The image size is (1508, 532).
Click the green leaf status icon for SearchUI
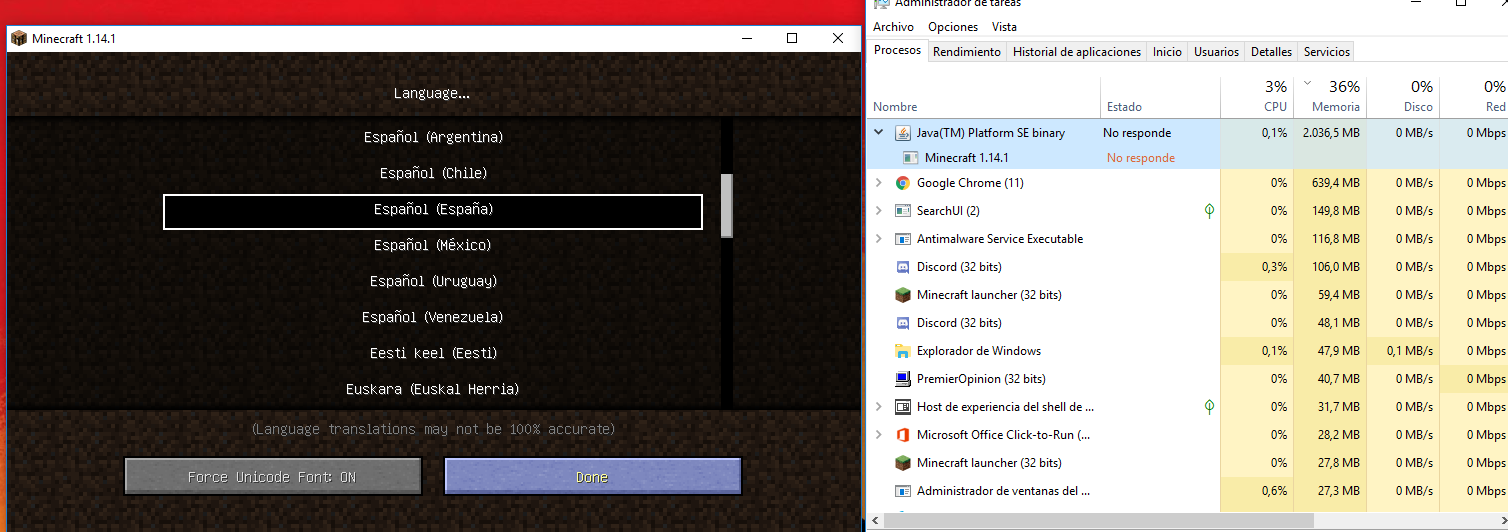pos(1209,211)
